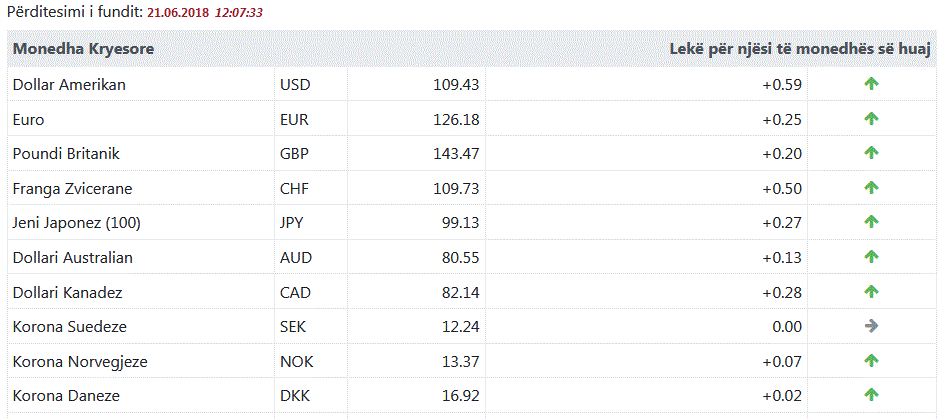Click the Franga Zvicerane row label
The width and height of the screenshot is (941, 419).
[x=72, y=189]
